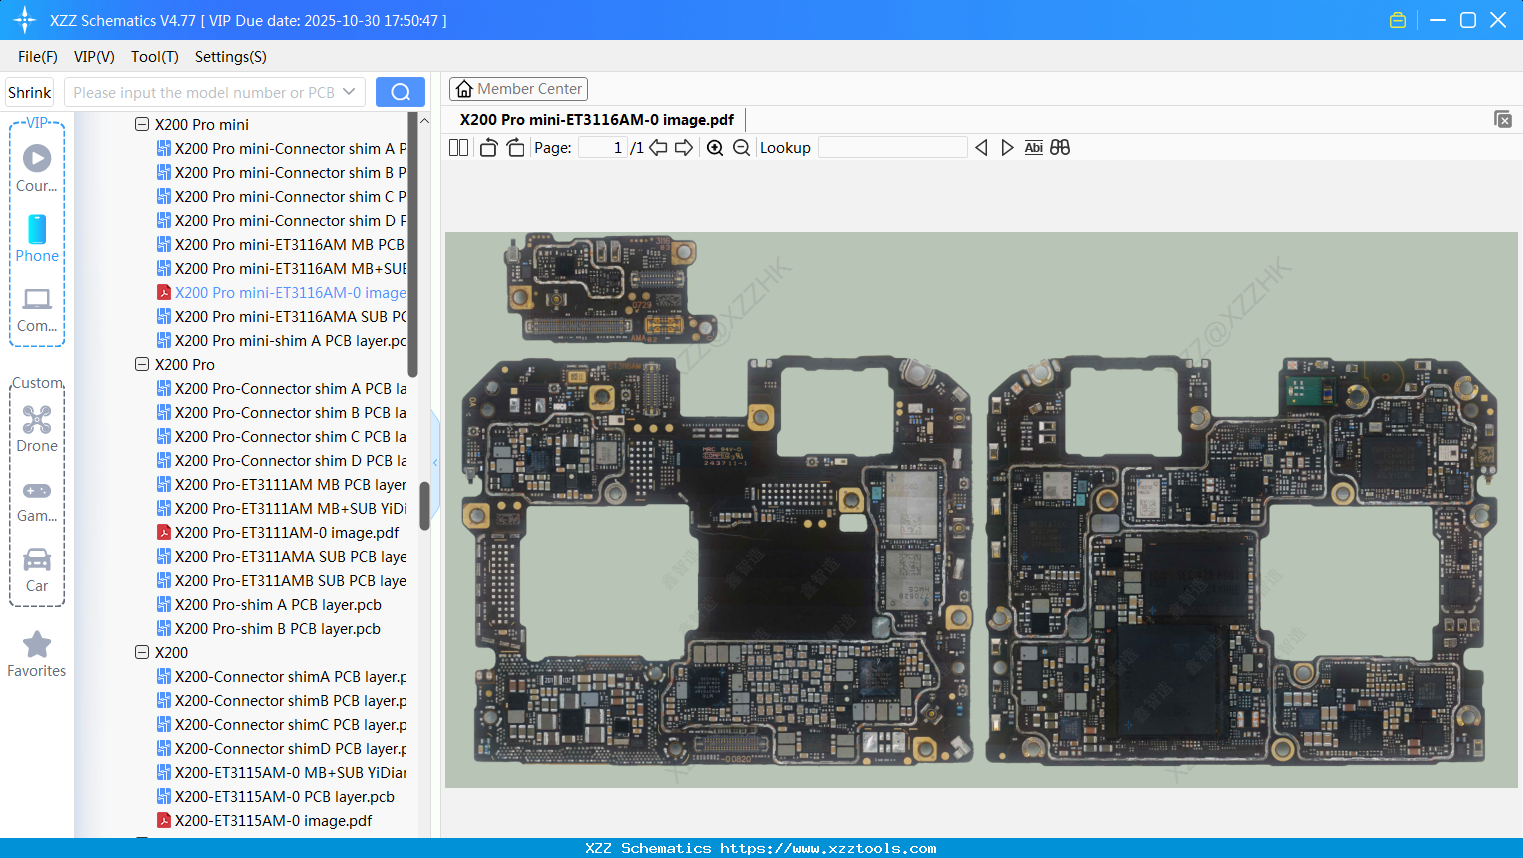Open the Drone category
Screen dimensions: 1523x858
tap(37, 429)
